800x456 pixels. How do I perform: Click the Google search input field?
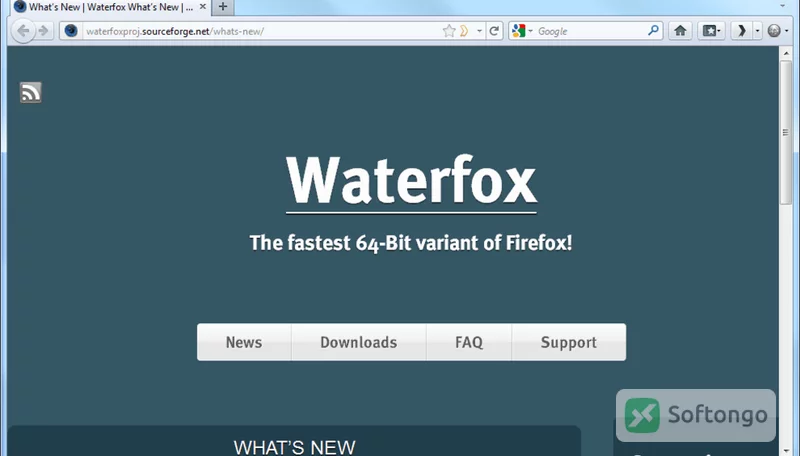tap(589, 31)
